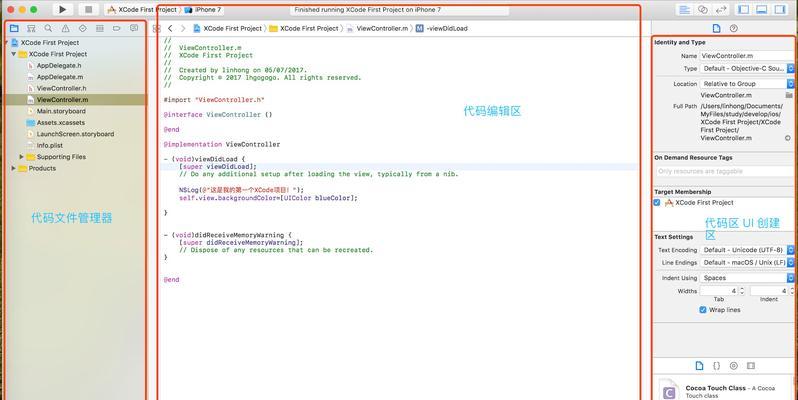Open the Find navigator magnifier icon
This screenshot has height=400, width=798.
(48, 28)
